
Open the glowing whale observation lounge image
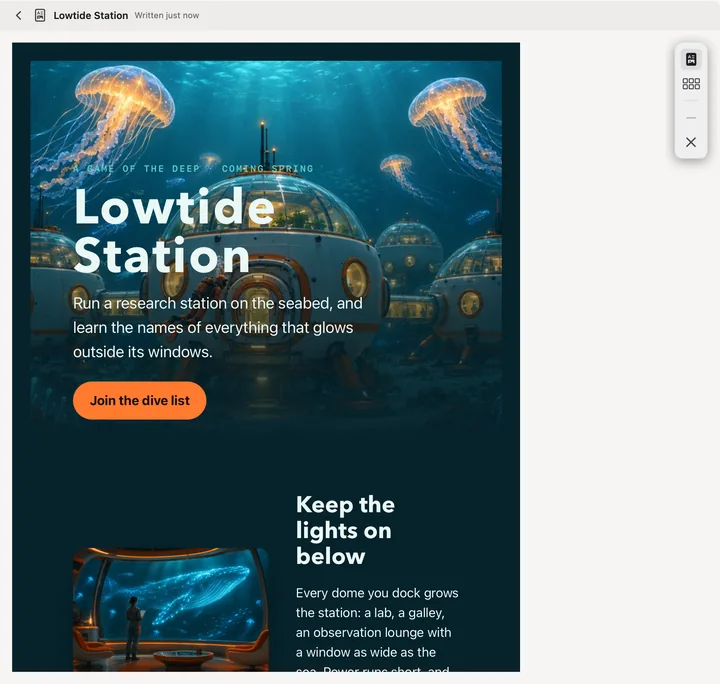(171, 609)
